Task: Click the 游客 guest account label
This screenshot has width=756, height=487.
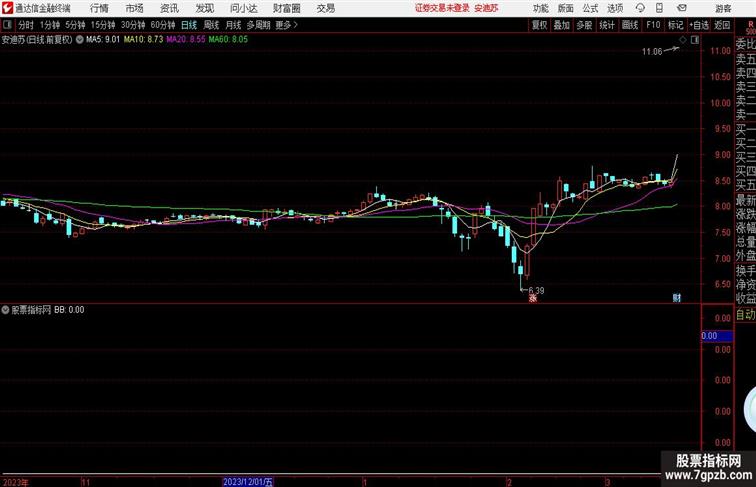Action: pos(723,8)
